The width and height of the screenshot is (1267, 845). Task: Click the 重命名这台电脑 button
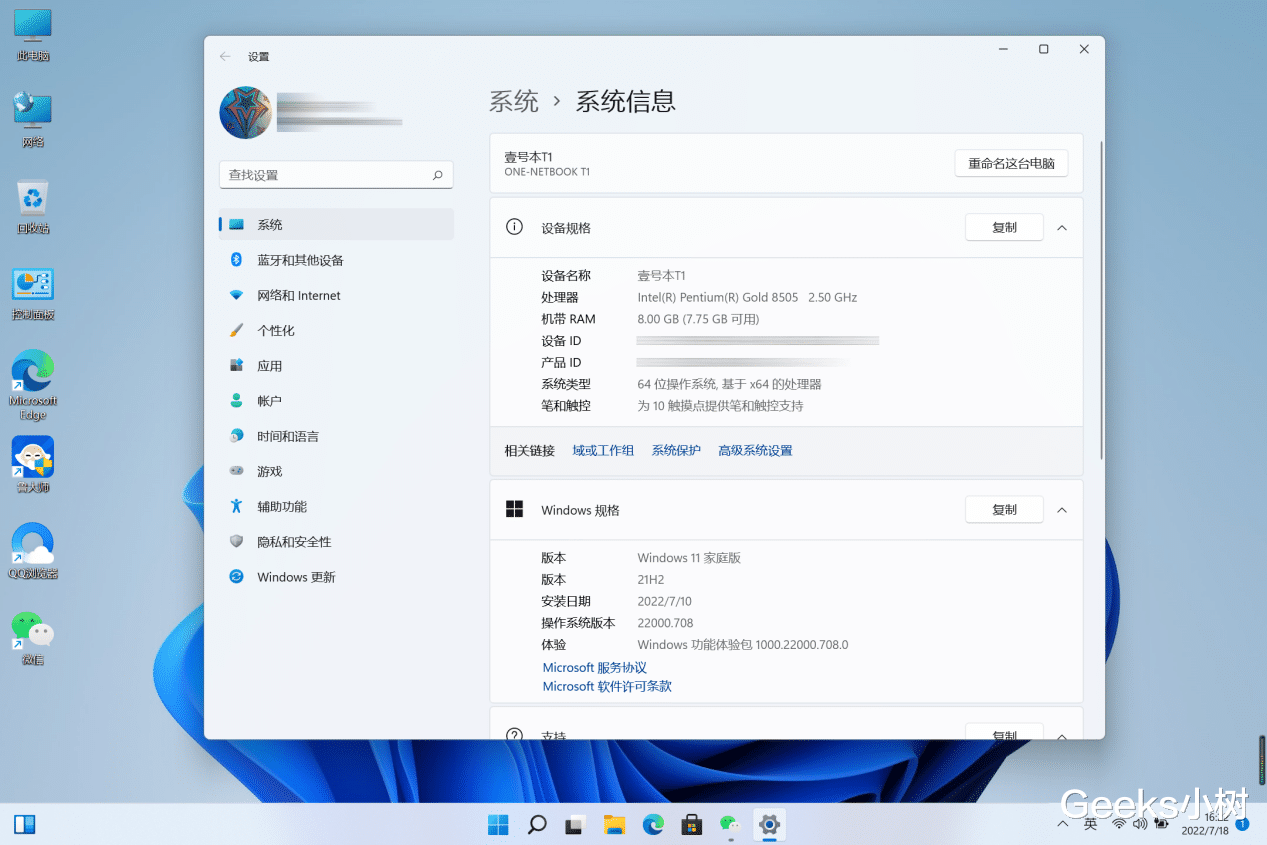(1011, 162)
